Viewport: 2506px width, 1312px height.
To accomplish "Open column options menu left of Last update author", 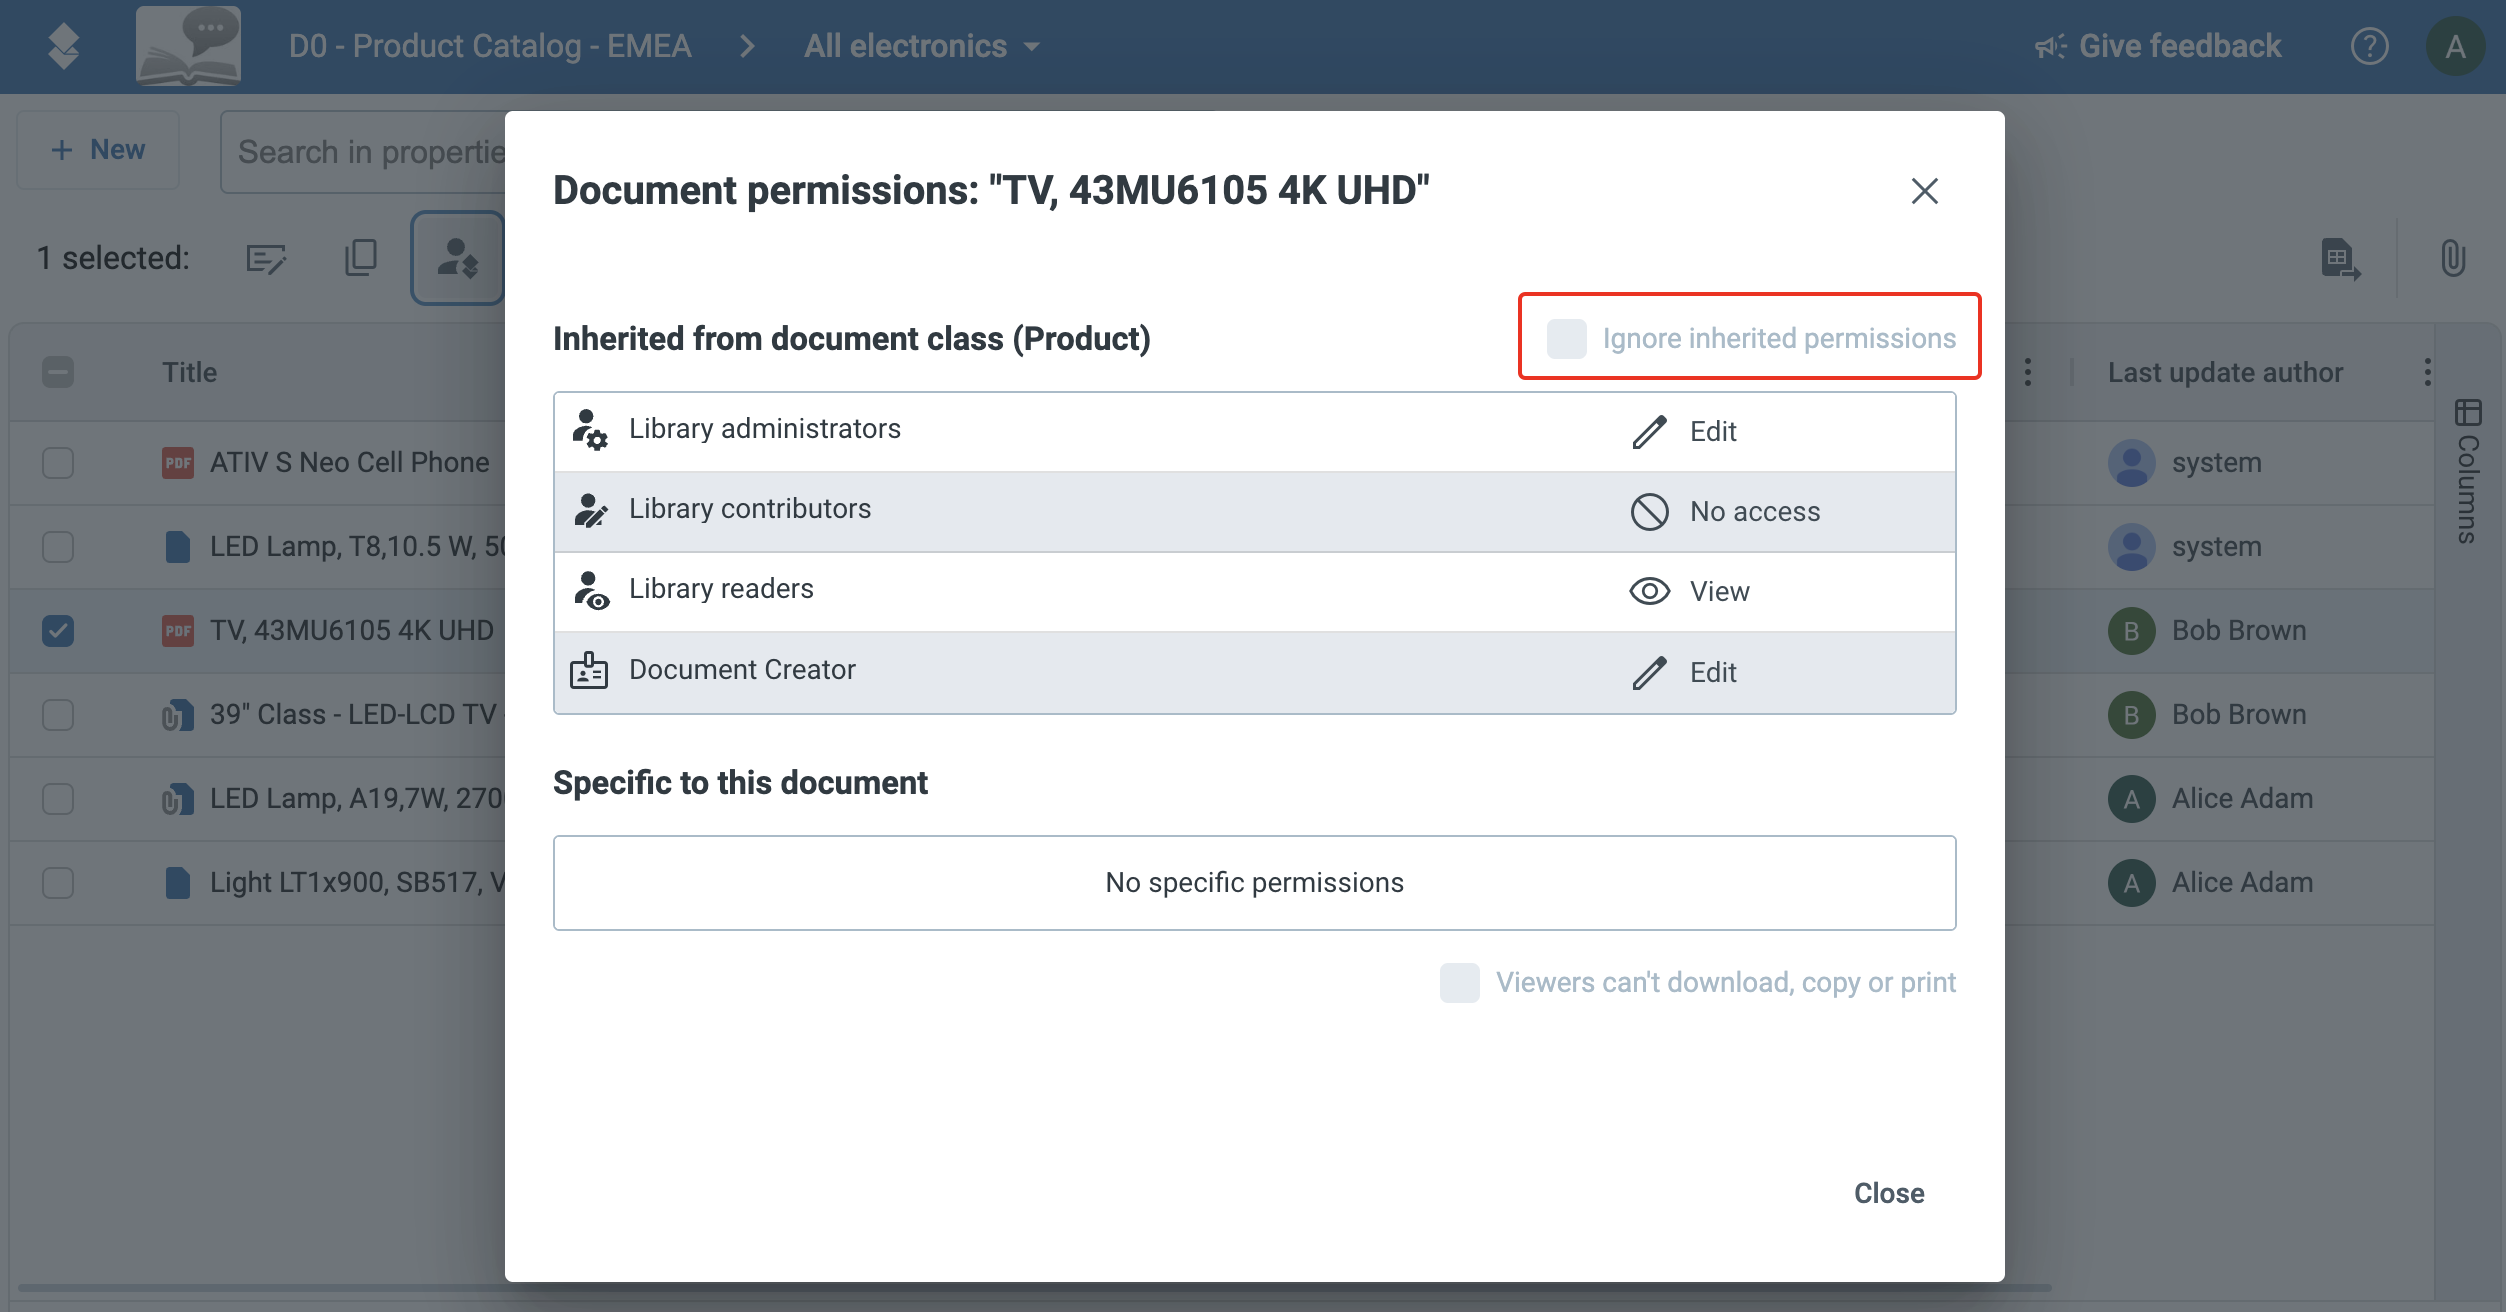I will point(2027,372).
